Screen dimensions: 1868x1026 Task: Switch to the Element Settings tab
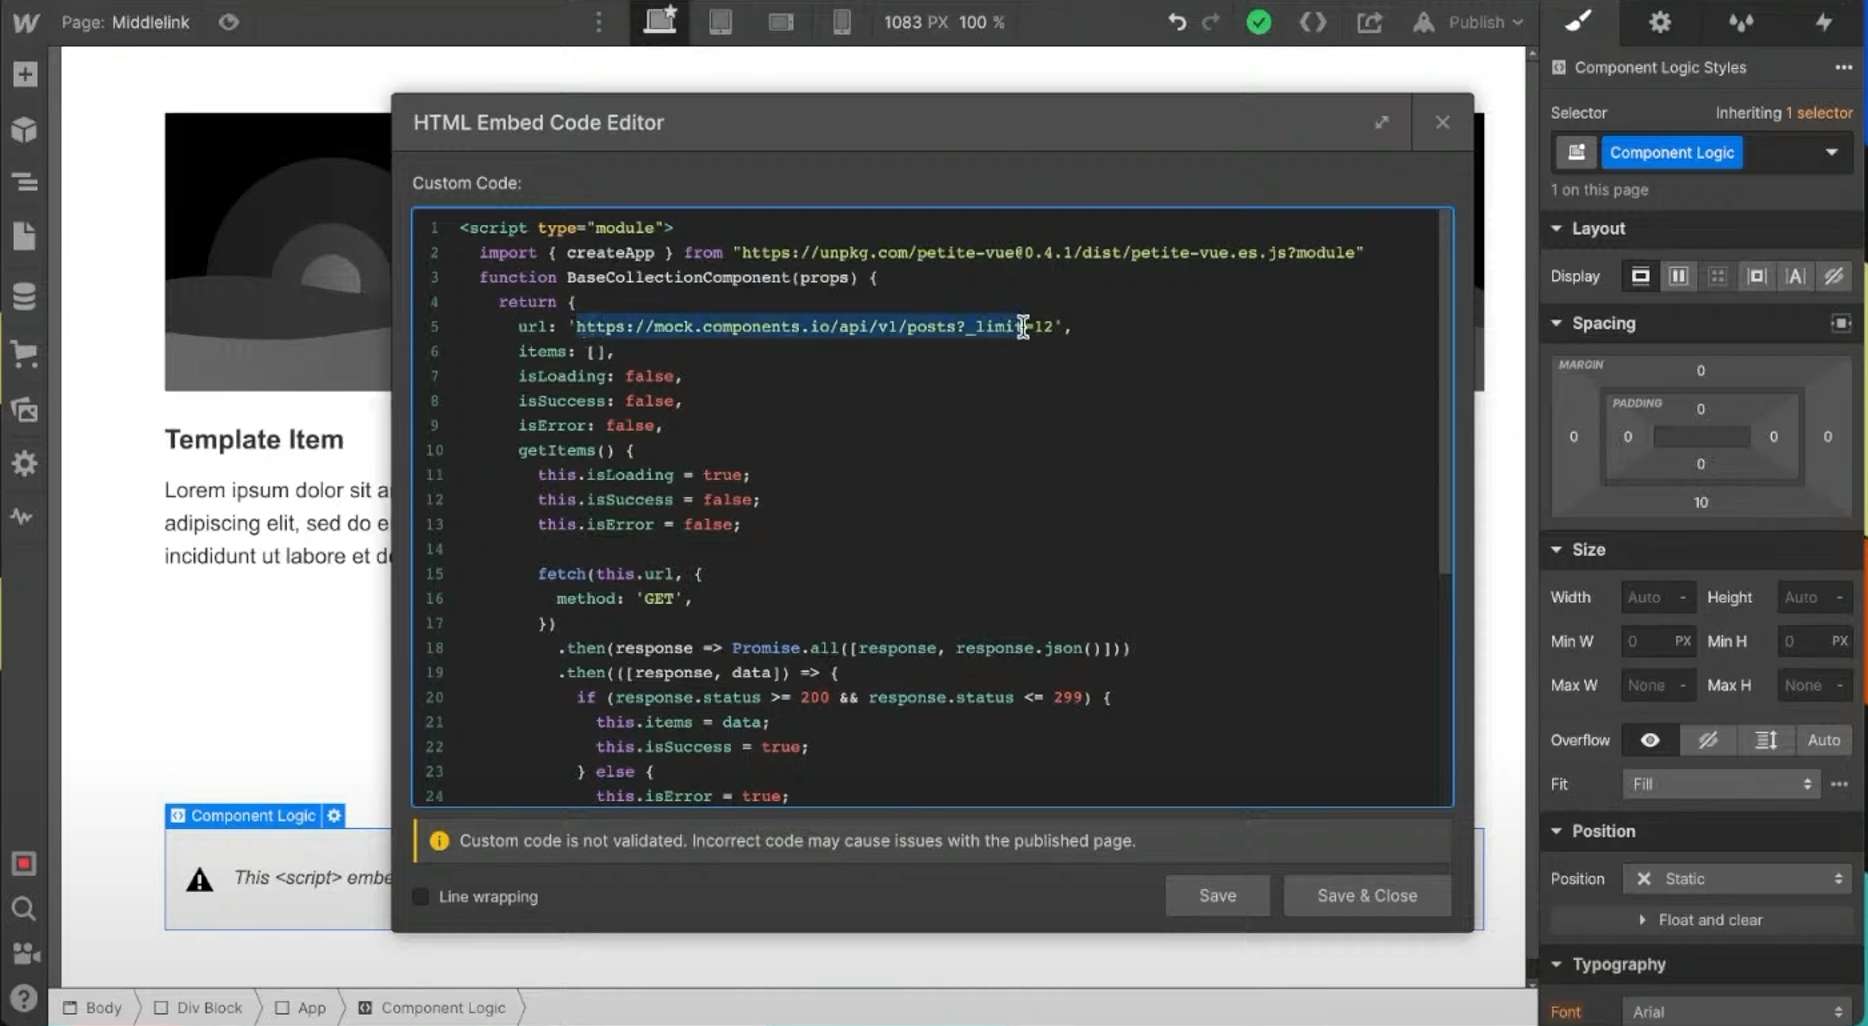point(1660,22)
